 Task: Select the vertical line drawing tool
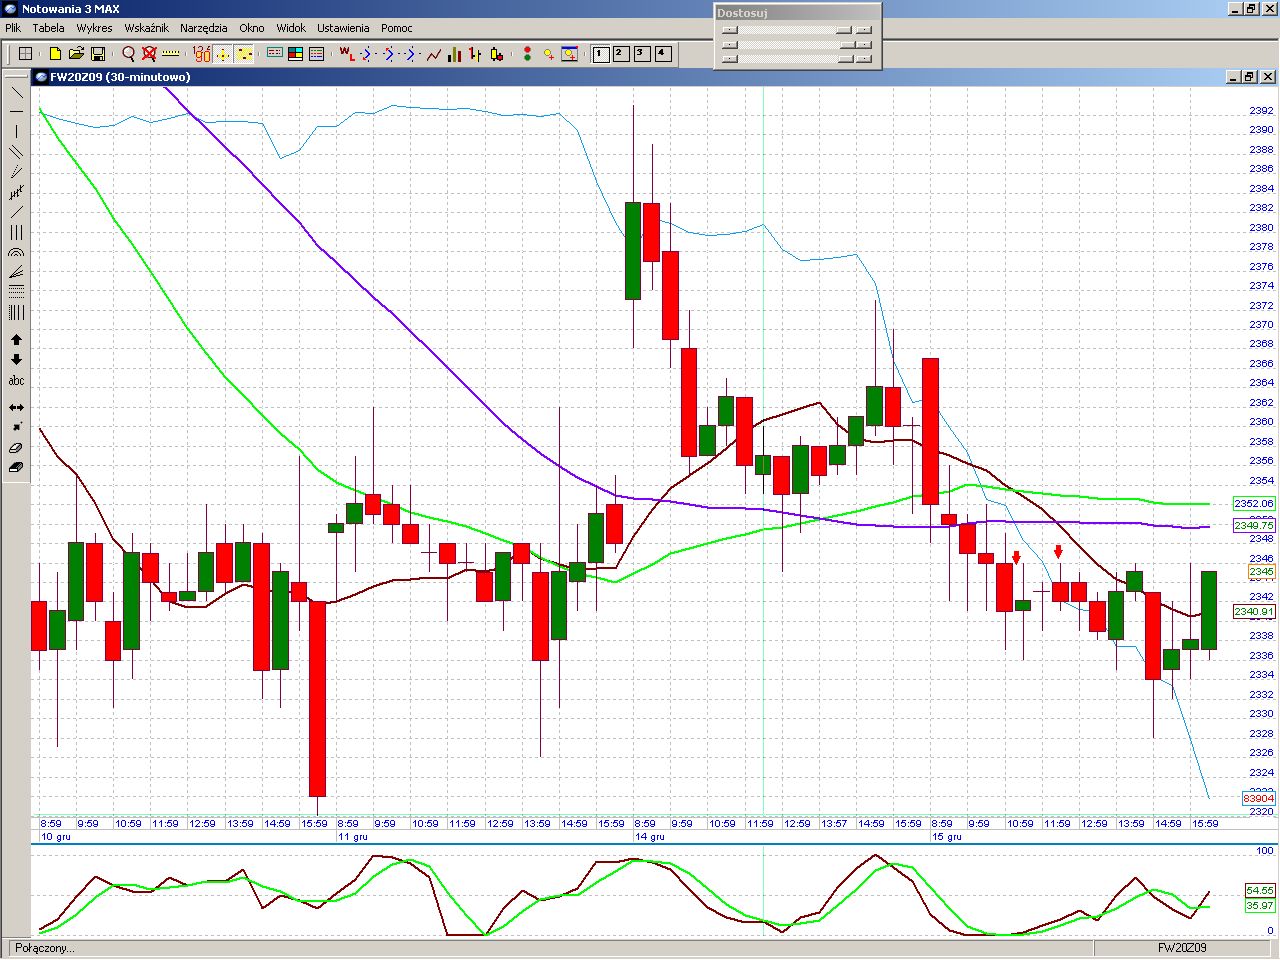(16, 131)
